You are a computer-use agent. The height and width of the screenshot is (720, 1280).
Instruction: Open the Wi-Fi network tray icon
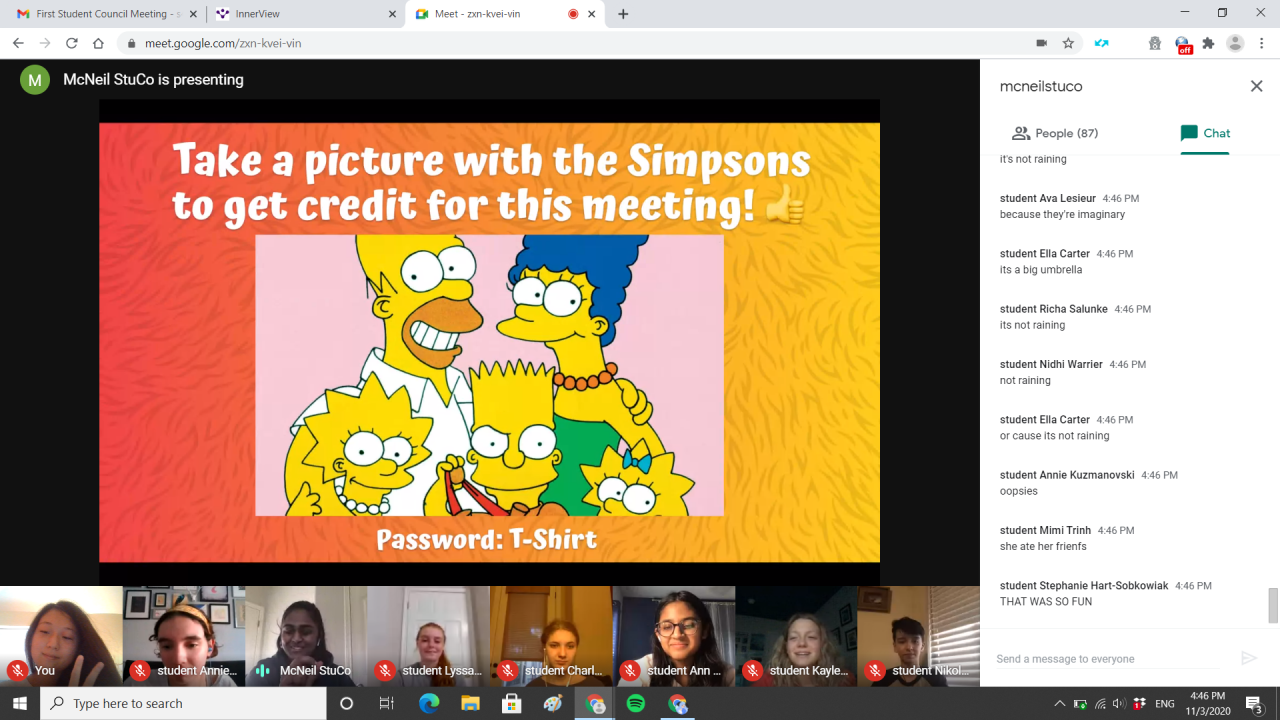pos(1100,704)
